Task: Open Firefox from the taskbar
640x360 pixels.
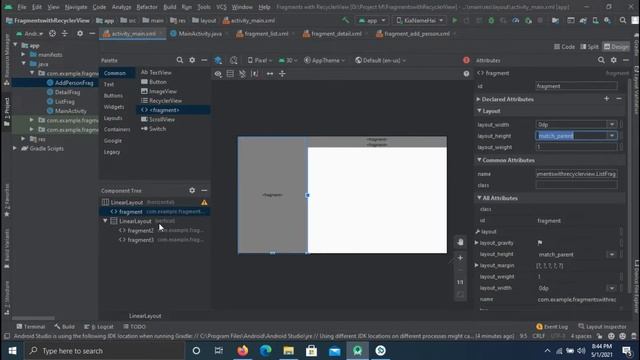Action: (x=242, y=351)
